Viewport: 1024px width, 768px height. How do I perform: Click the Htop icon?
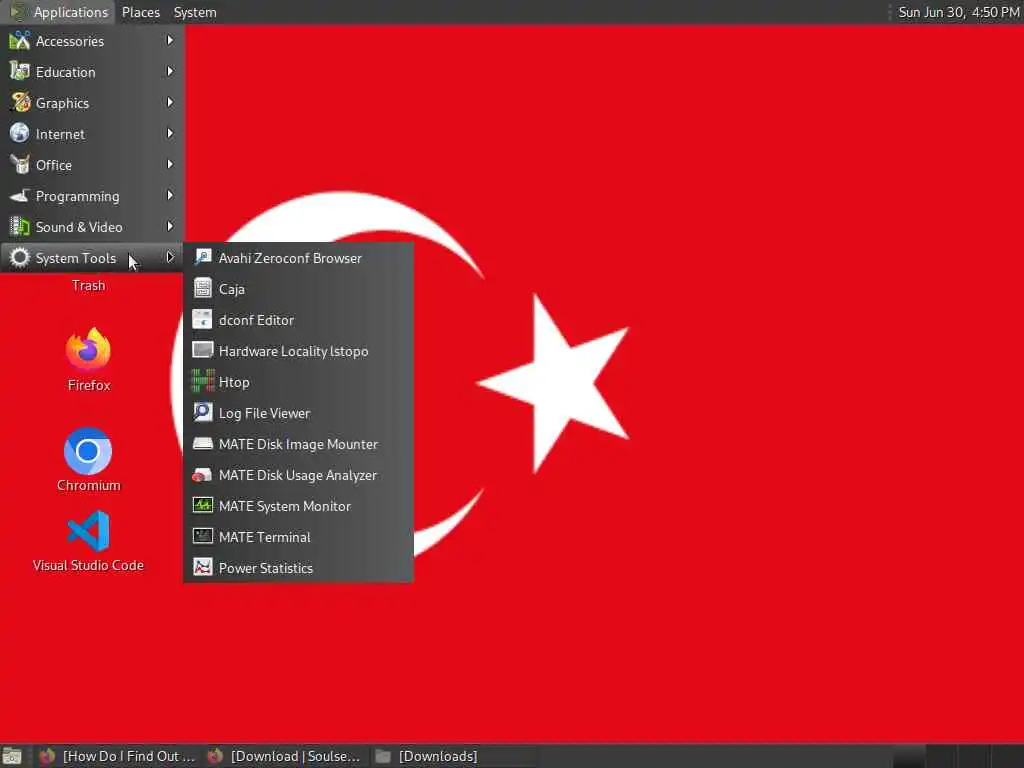[x=202, y=381]
